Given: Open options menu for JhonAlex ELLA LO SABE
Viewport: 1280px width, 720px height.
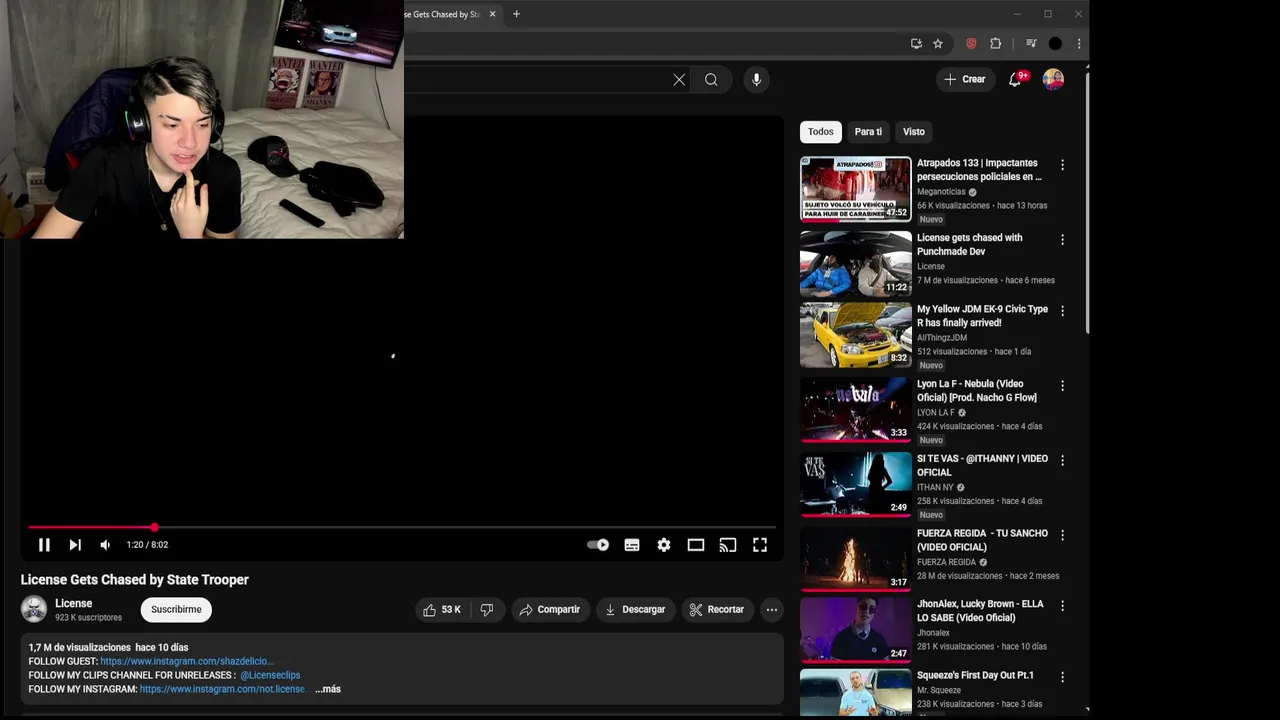Looking at the screenshot, I should 1062,607.
